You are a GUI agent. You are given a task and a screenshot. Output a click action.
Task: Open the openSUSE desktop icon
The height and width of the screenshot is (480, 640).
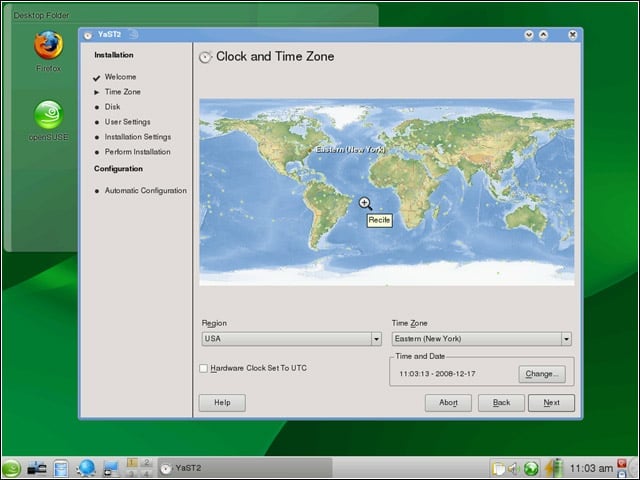pyautogui.click(x=49, y=115)
